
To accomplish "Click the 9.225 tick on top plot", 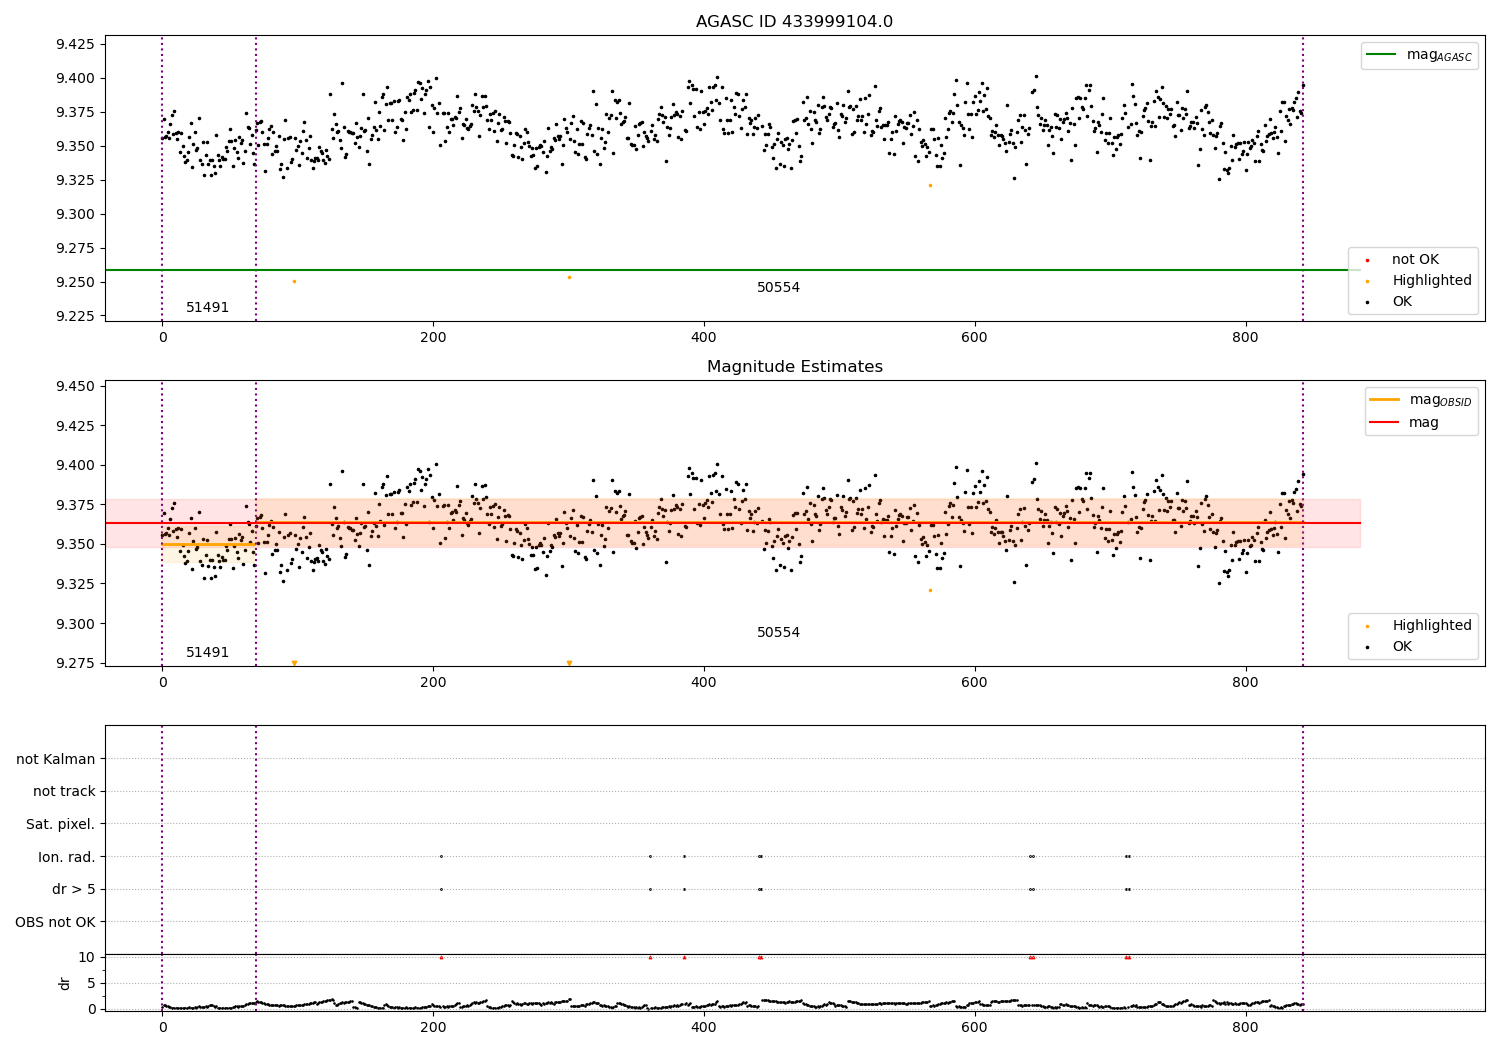I will [75, 317].
